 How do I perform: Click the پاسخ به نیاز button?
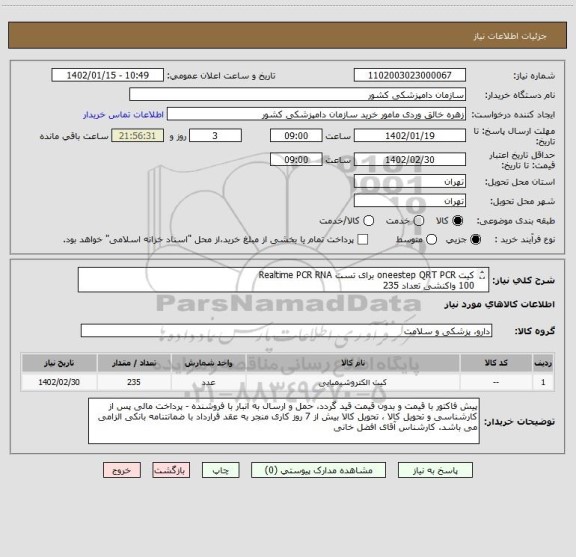435,470
